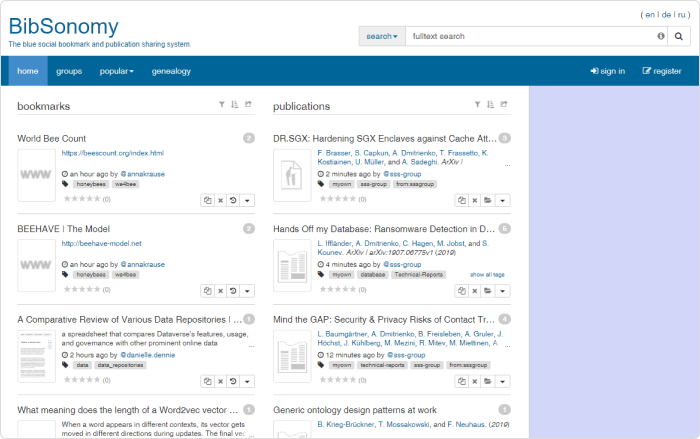
Task: Click X icon on DR.SGX publication
Action: click(x=475, y=201)
